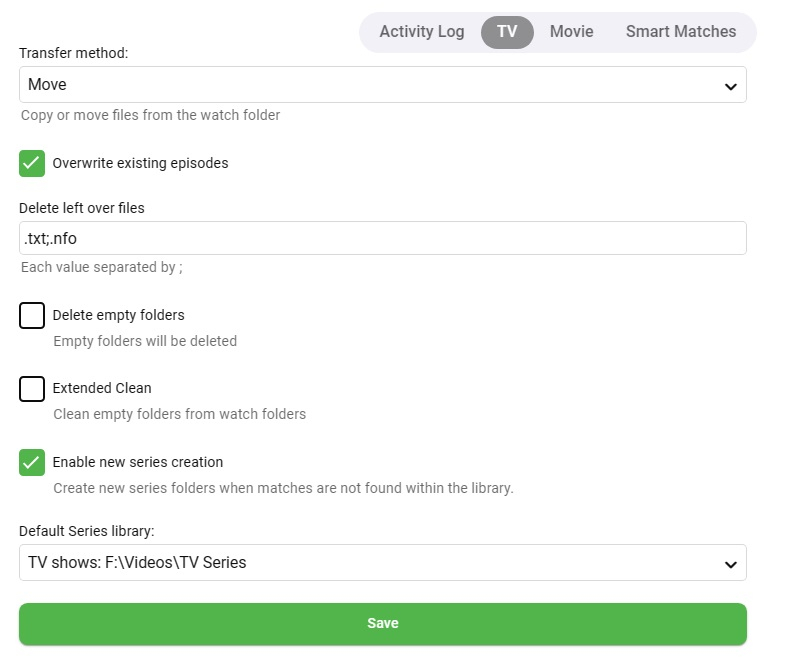Save the TV settings
Viewport: 798px width, 672px height.
click(x=383, y=624)
